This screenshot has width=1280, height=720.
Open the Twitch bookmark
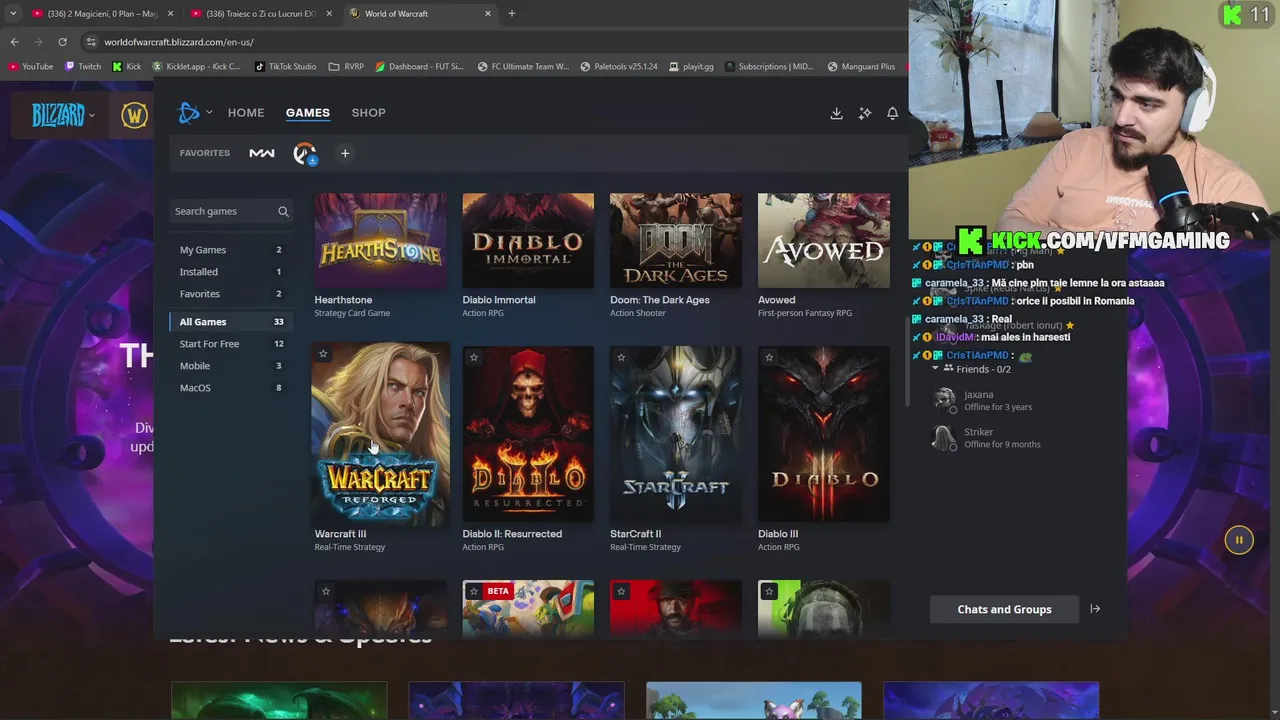(x=83, y=67)
